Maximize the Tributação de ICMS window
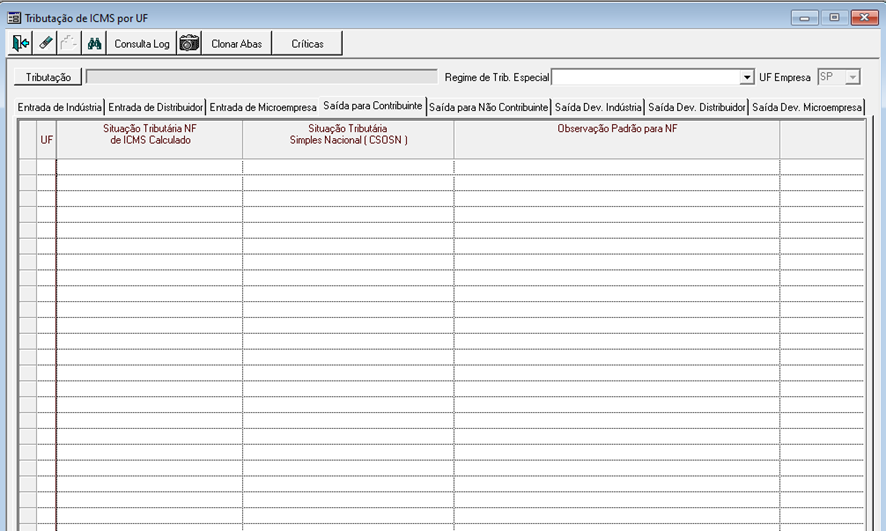Screen dimensions: 886x531 point(834,18)
